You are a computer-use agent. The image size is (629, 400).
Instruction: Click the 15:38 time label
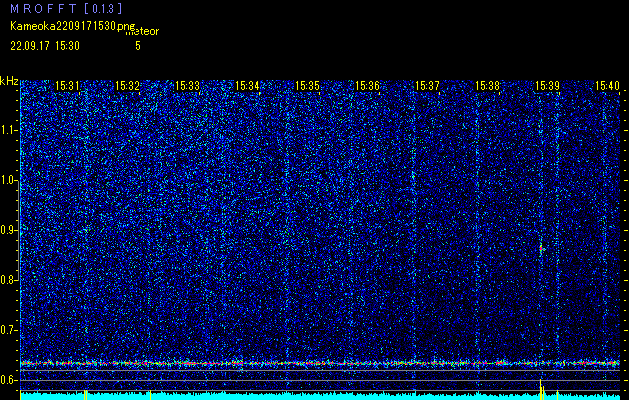point(487,85)
